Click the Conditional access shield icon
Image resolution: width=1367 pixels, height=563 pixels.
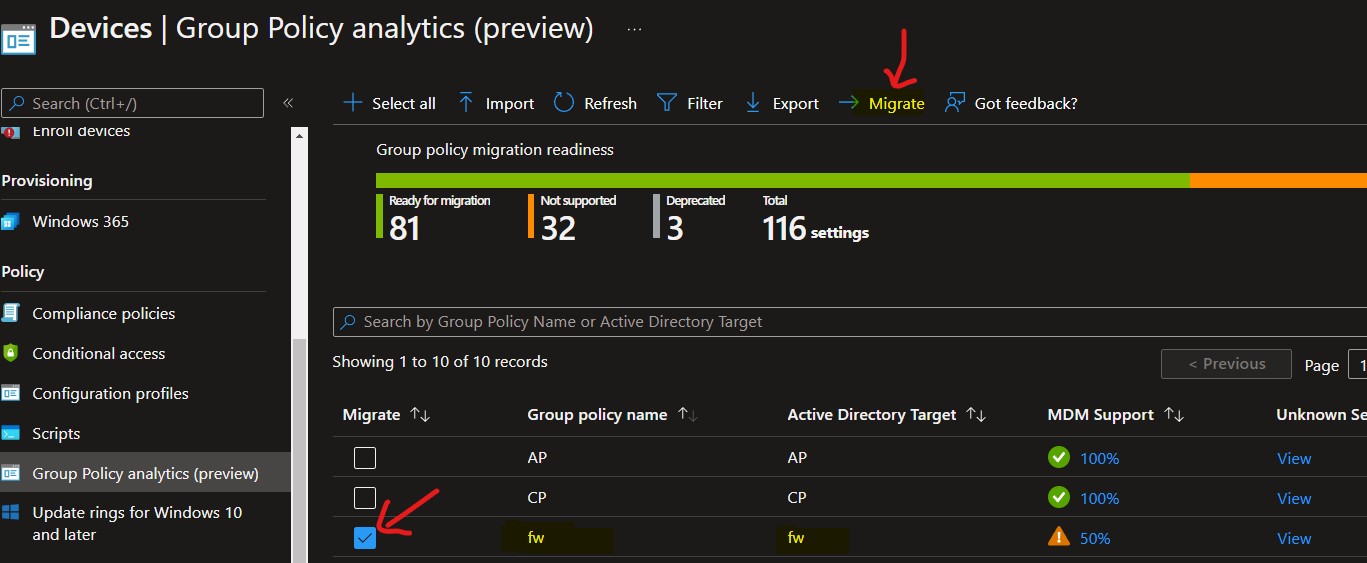click(x=11, y=353)
